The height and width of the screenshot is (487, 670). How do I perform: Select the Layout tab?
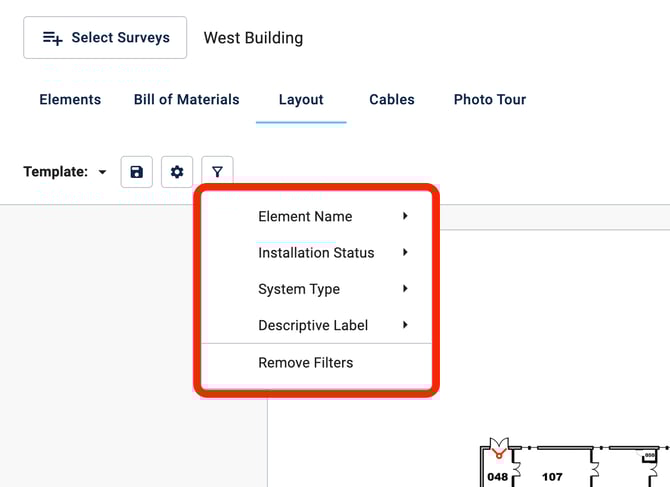tap(301, 100)
